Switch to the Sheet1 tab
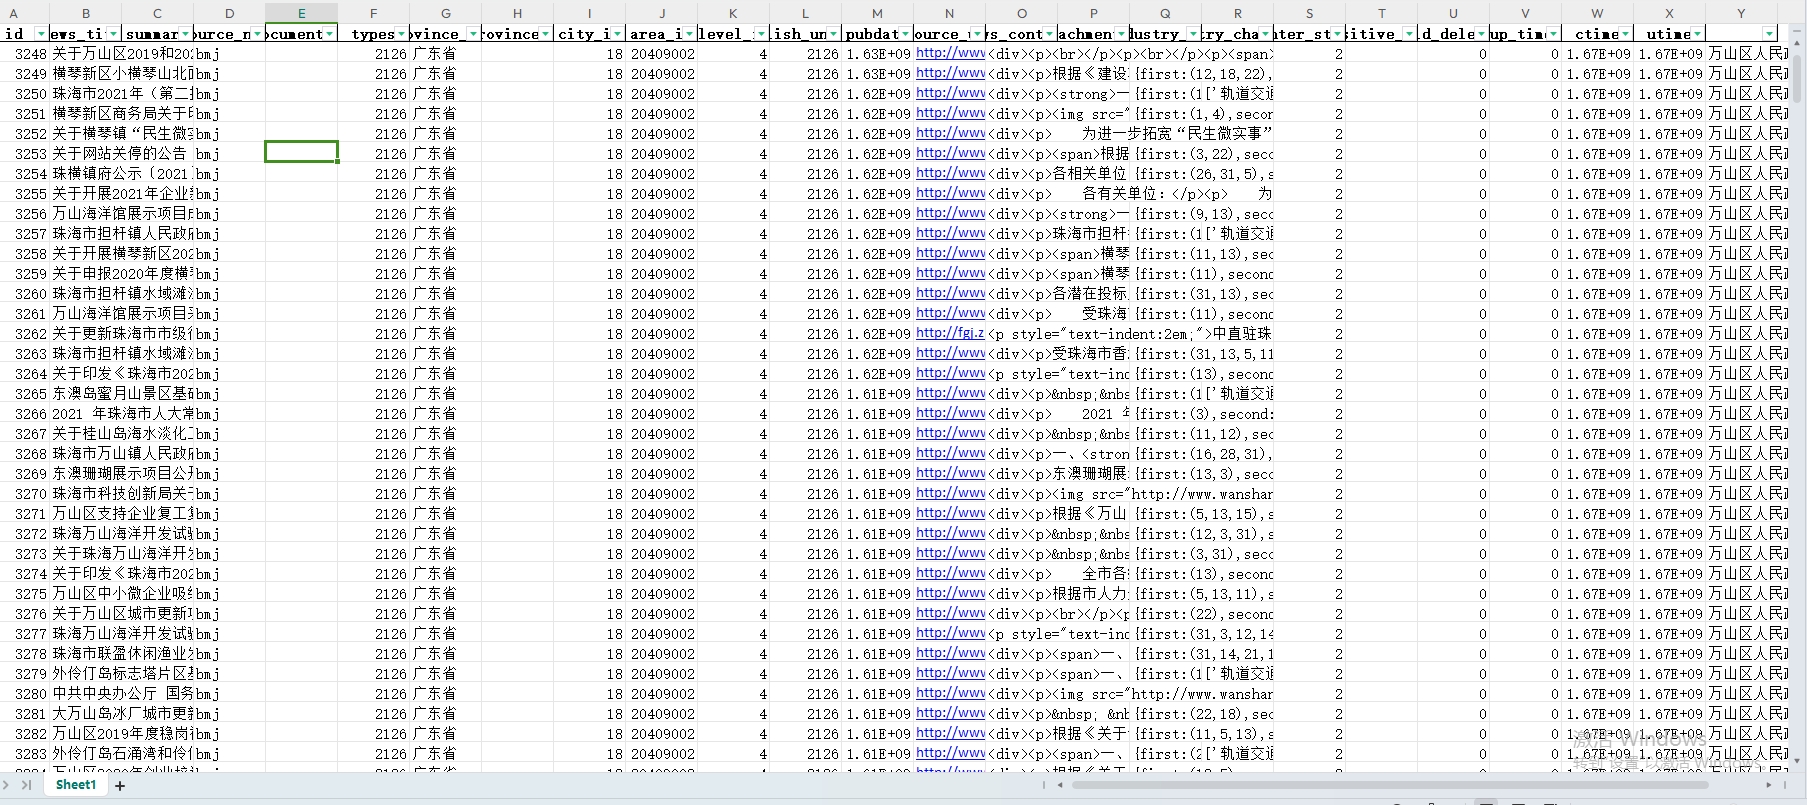Viewport: 1807px width, 805px height. [76, 785]
